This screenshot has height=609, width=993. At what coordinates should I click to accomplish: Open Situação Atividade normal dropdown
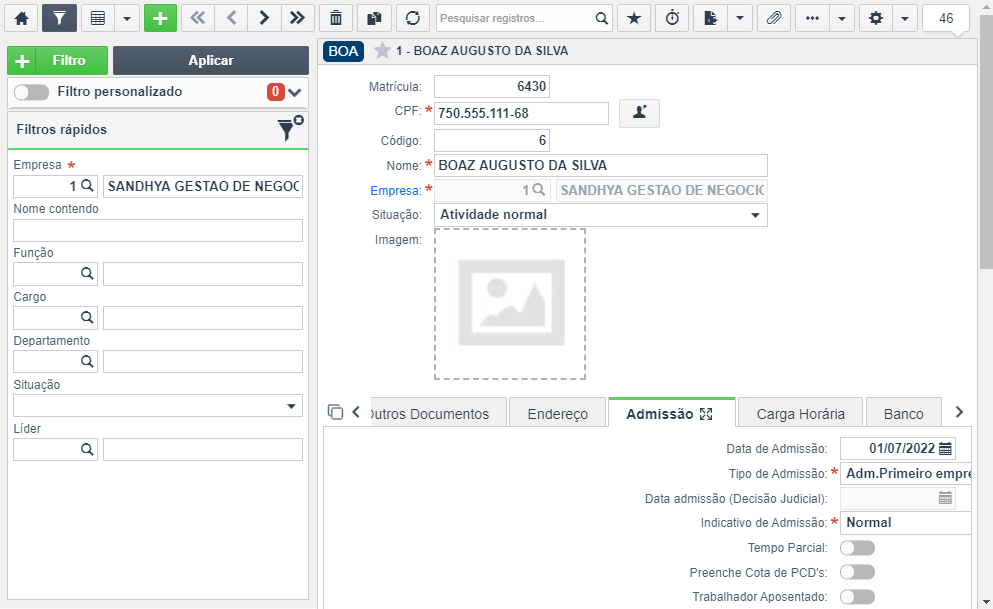(600, 215)
